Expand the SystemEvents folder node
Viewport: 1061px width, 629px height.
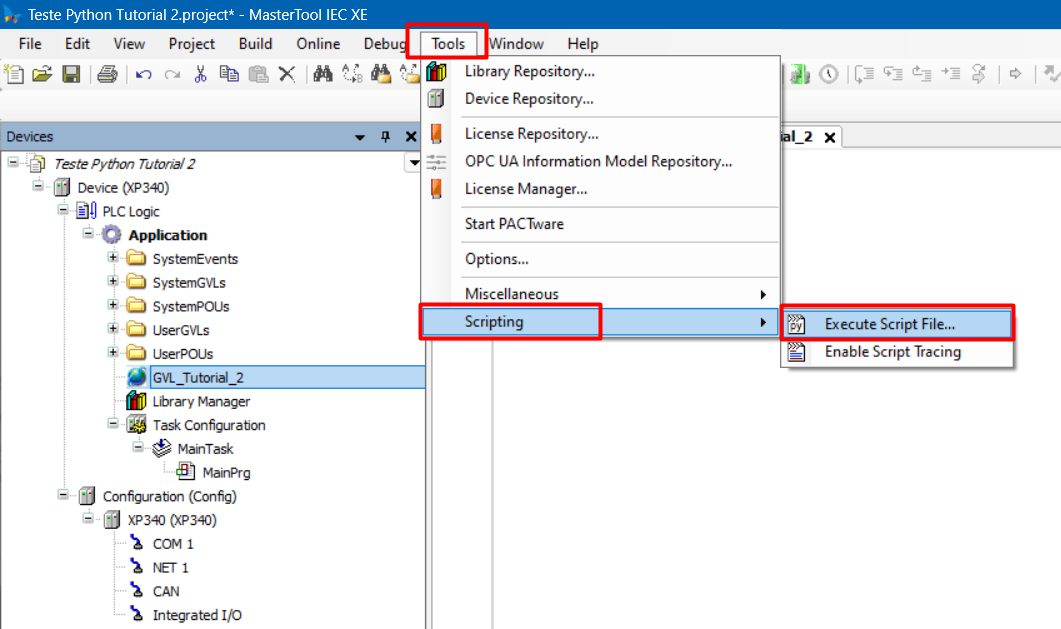[113, 259]
